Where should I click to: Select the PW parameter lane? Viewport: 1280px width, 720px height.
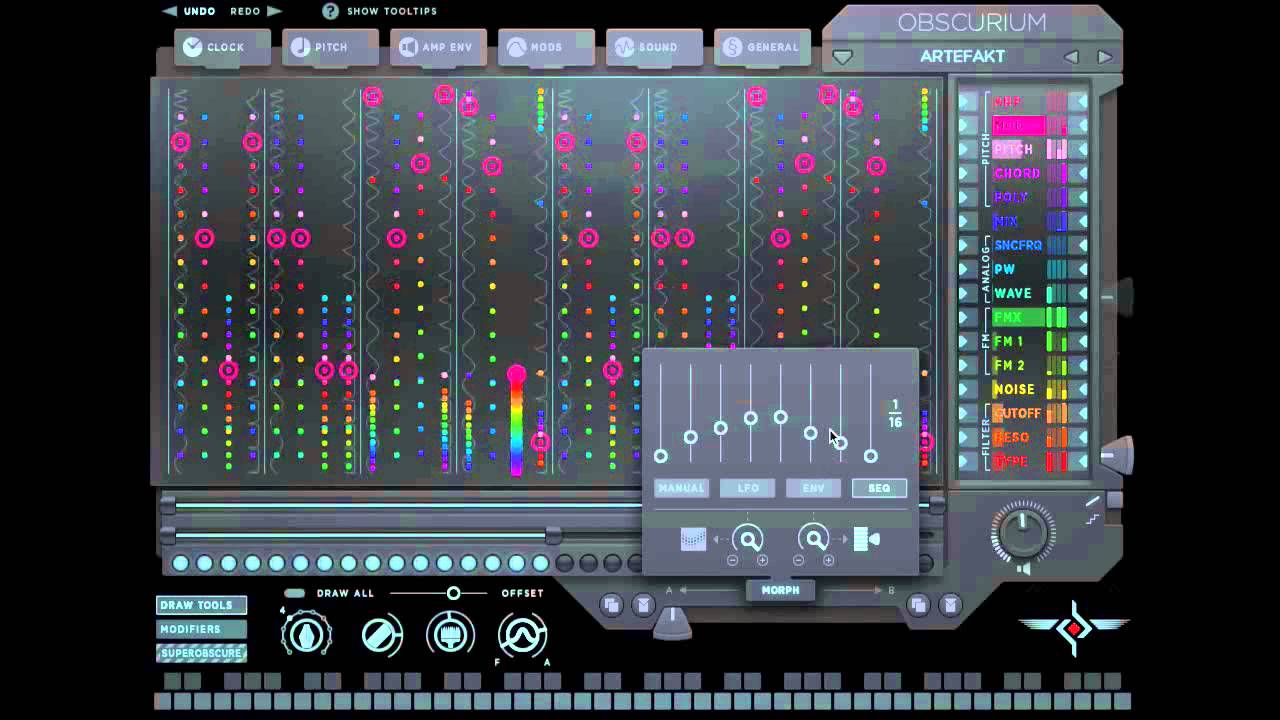(x=1018, y=269)
